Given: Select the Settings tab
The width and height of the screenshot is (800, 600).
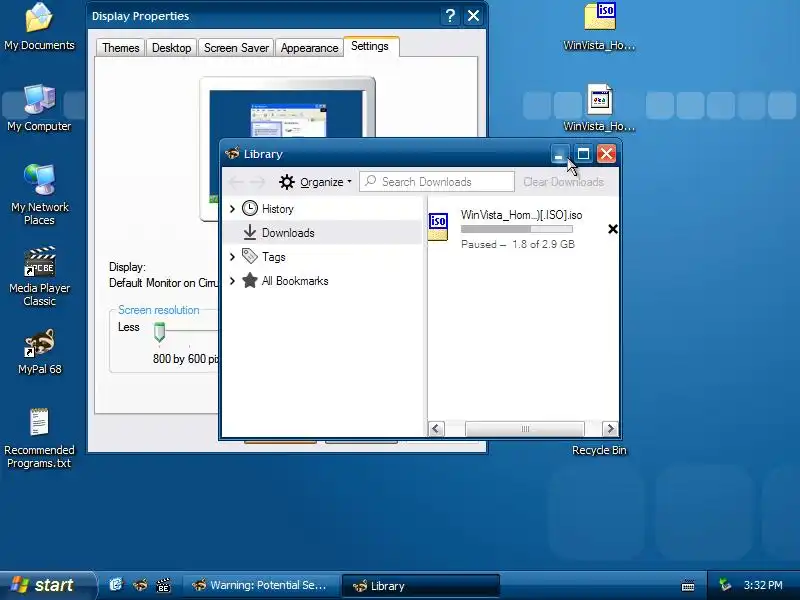Looking at the screenshot, I should (370, 46).
